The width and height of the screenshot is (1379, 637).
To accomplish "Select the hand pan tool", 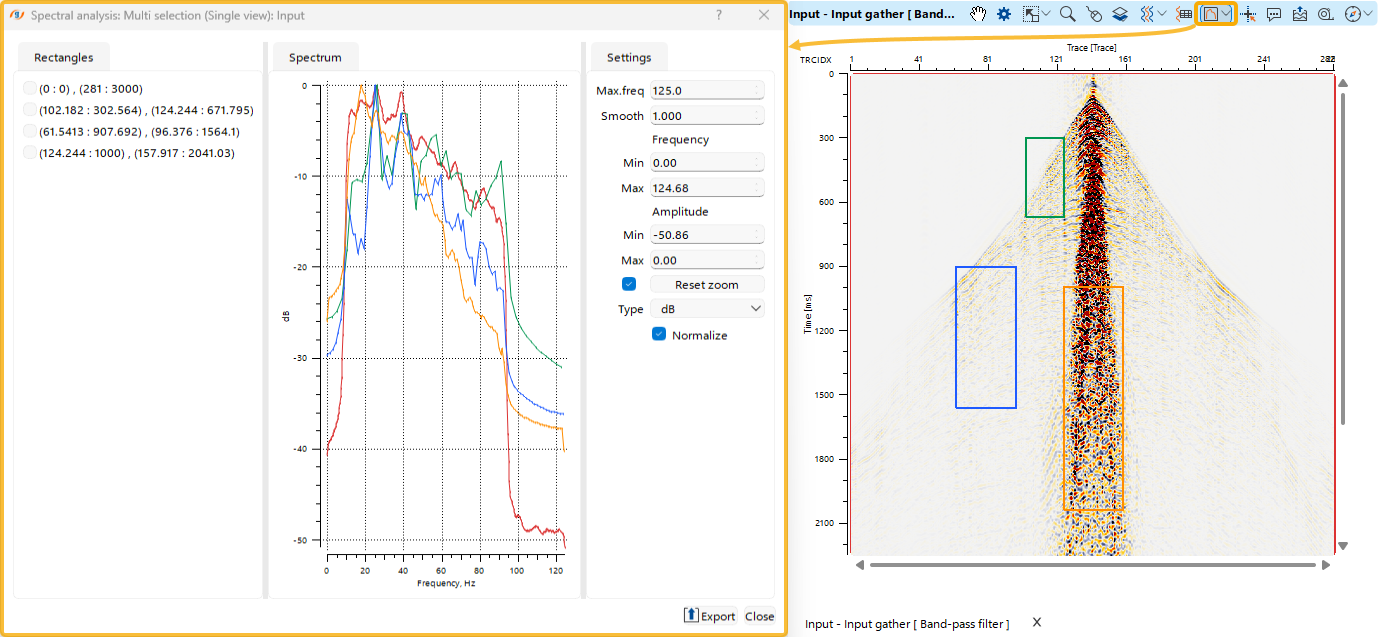I will click(x=978, y=14).
